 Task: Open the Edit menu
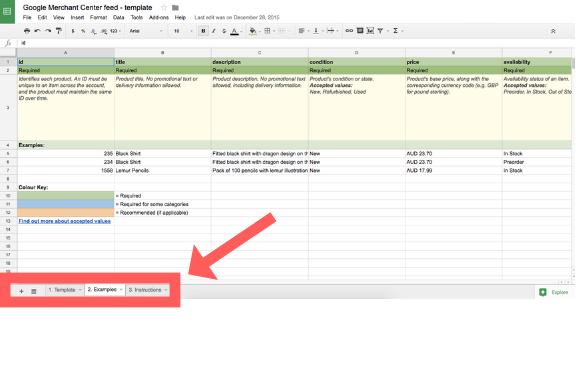click(x=42, y=17)
